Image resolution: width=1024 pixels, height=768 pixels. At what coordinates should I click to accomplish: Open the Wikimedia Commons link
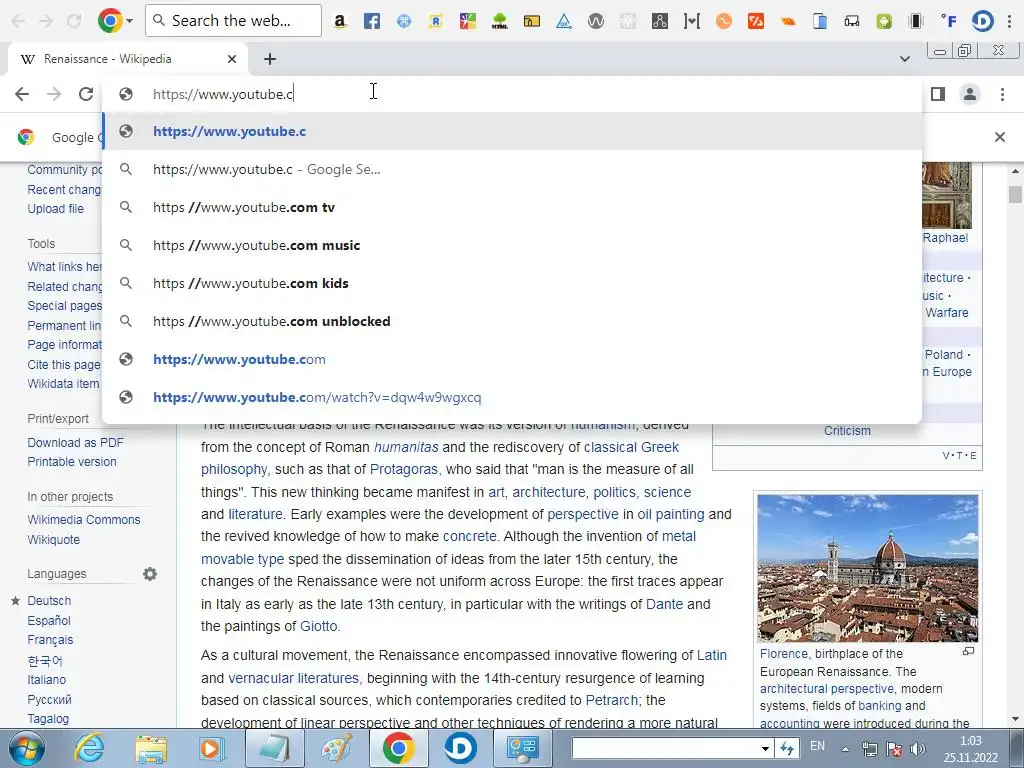click(x=84, y=519)
